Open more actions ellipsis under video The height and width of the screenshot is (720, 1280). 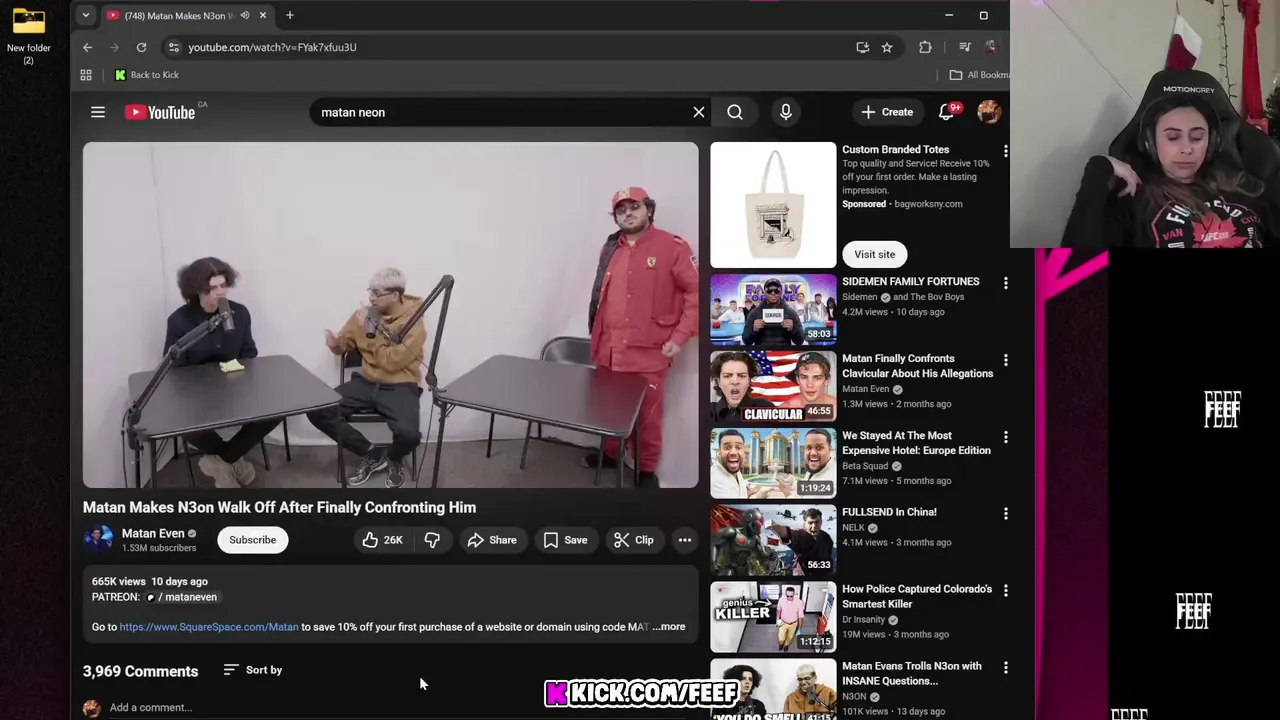tap(685, 540)
